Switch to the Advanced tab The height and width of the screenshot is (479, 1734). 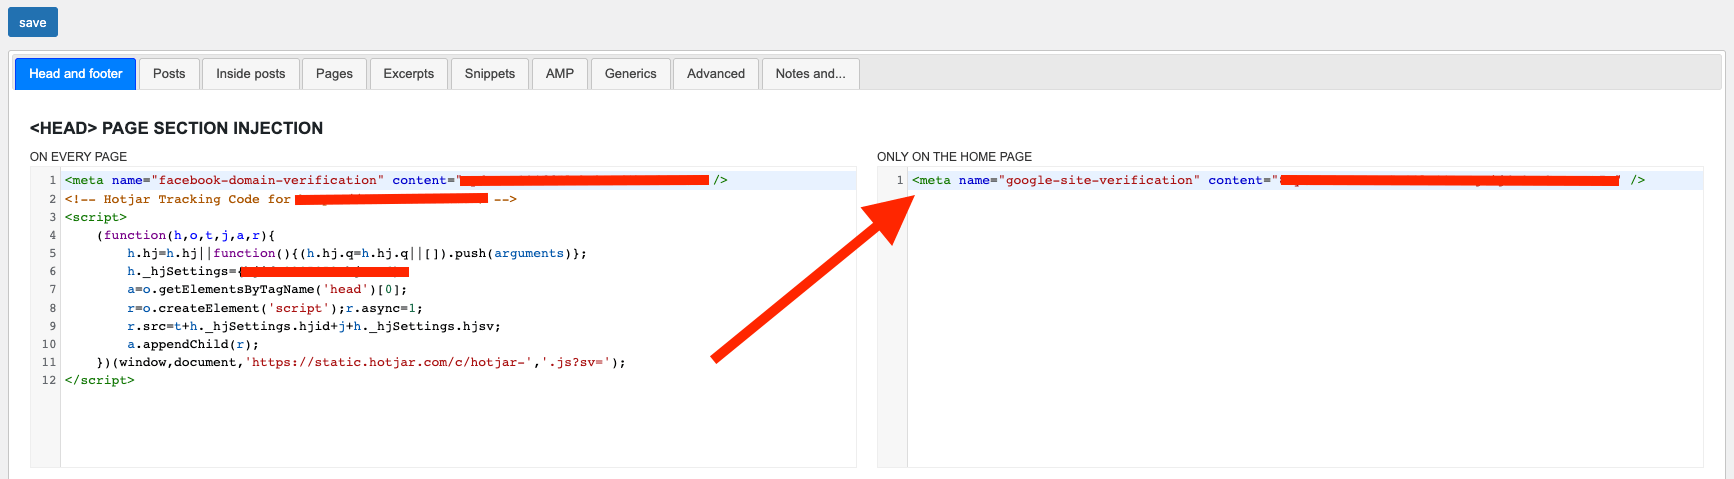716,73
